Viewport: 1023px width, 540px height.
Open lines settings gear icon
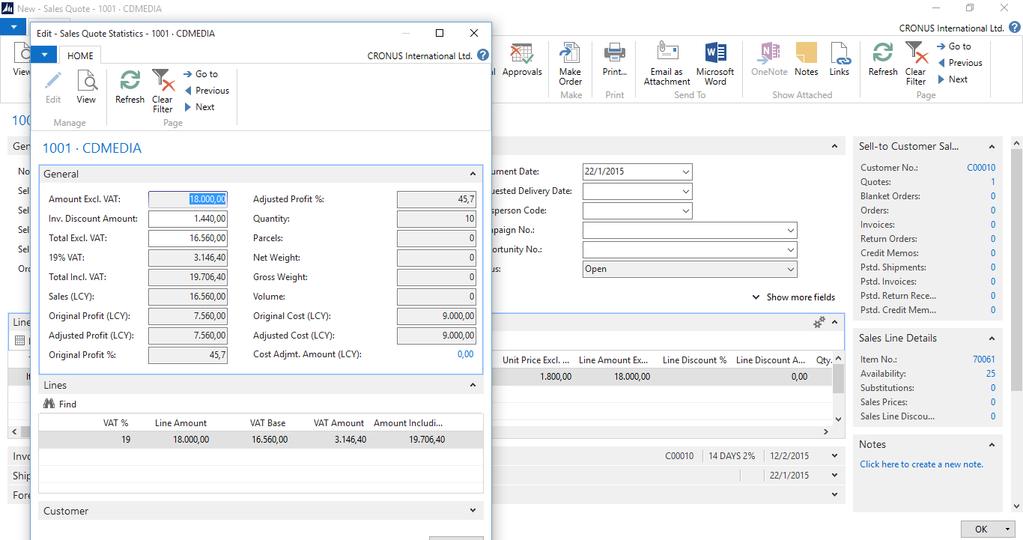pyautogui.click(x=819, y=322)
